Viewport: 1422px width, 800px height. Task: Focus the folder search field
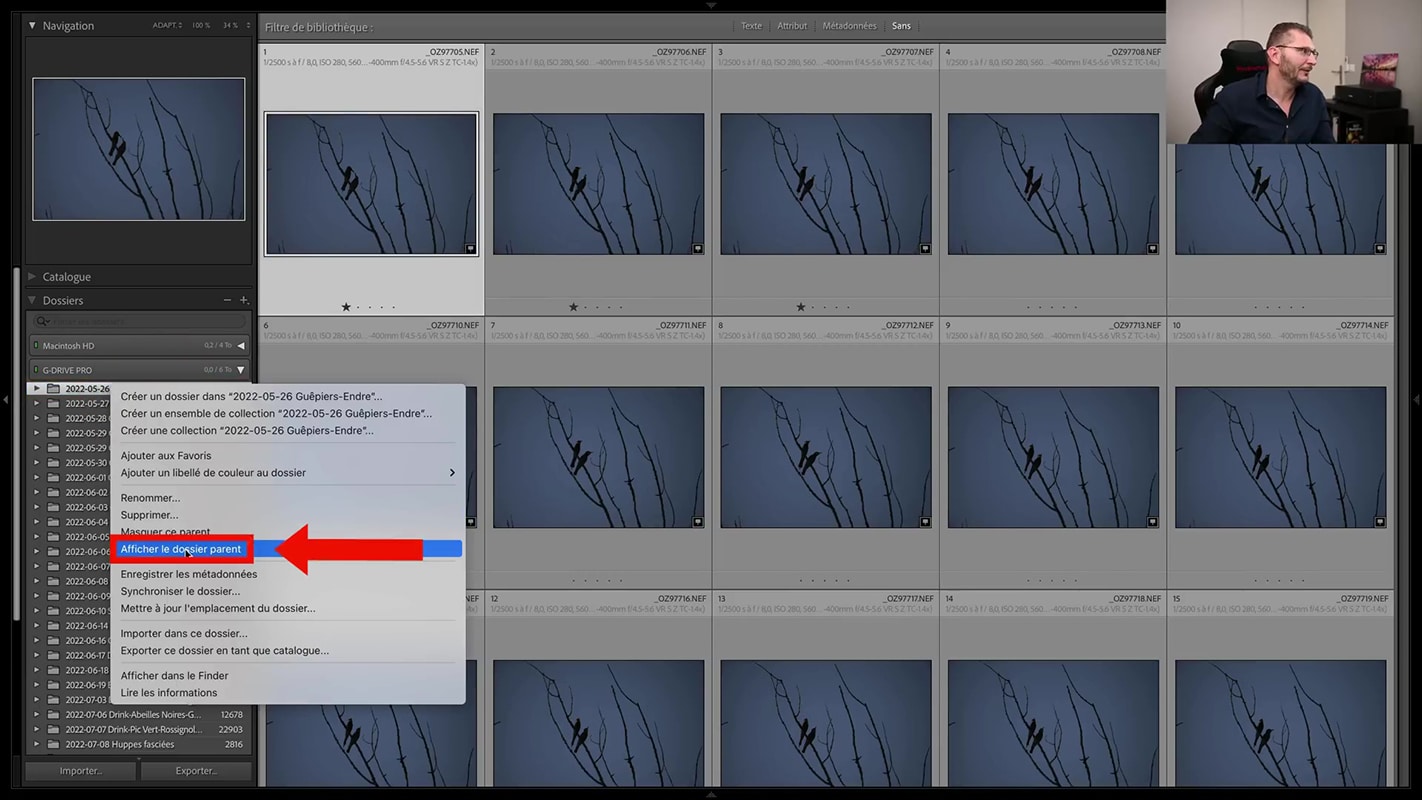(140, 321)
